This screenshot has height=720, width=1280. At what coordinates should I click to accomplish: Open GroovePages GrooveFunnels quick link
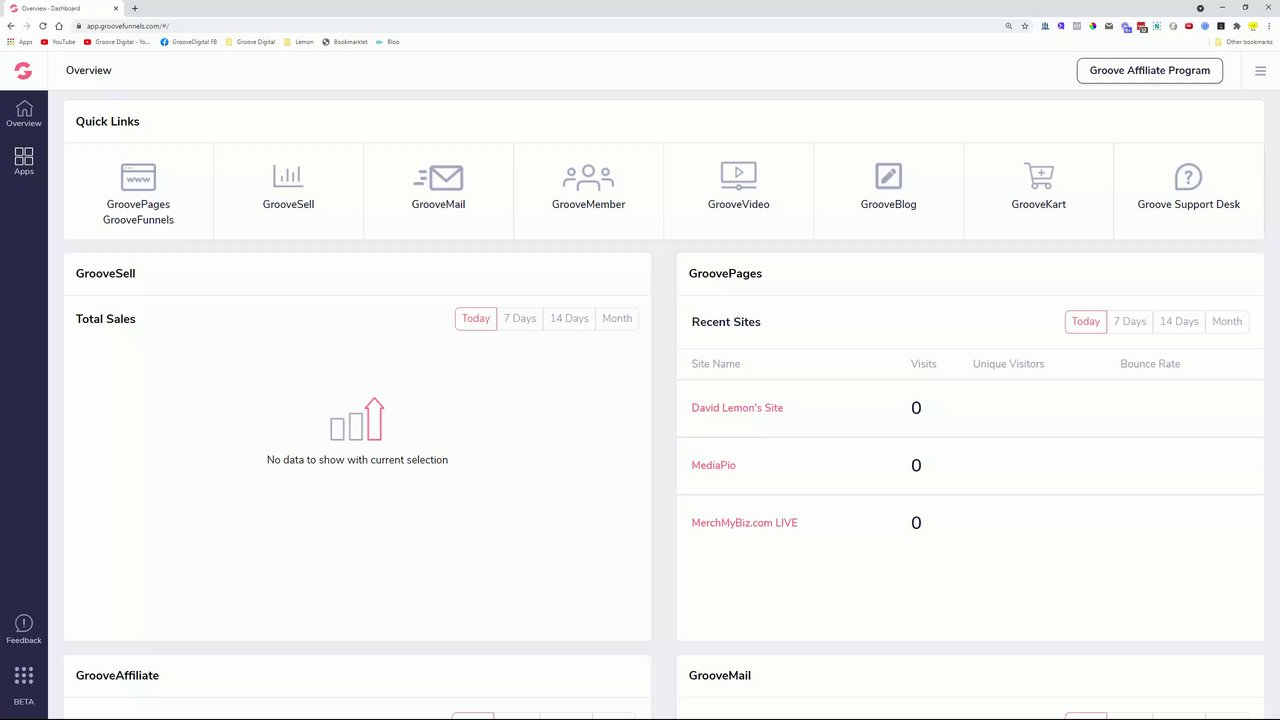(x=138, y=192)
